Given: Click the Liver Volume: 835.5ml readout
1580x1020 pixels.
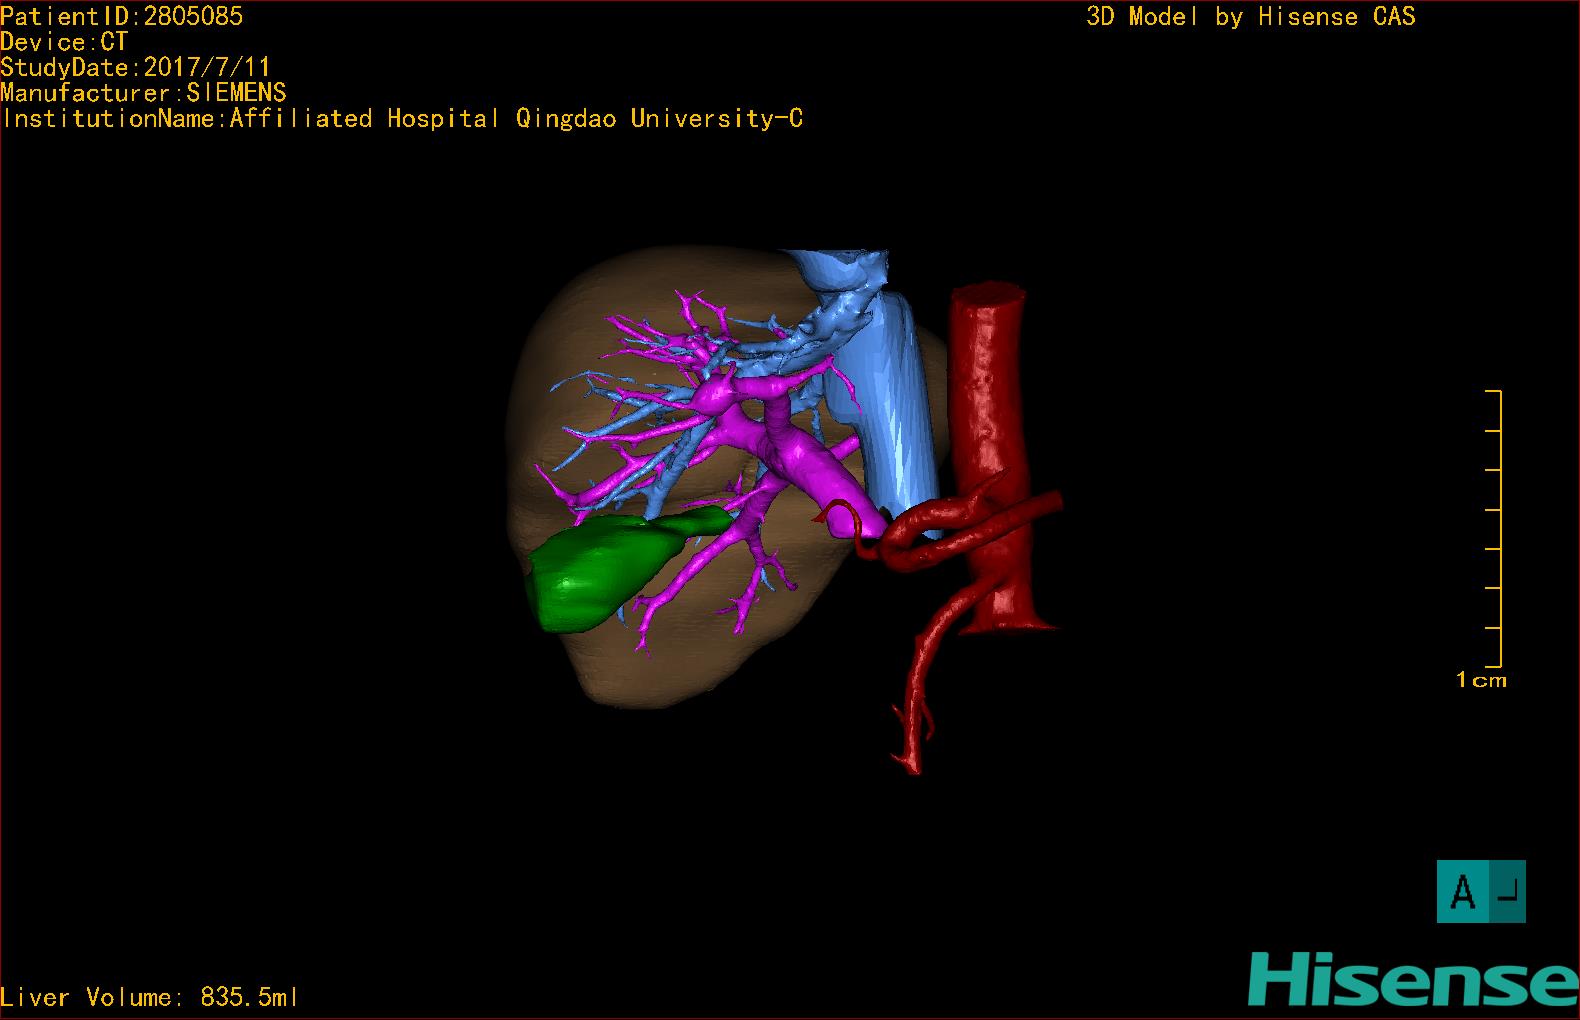Looking at the screenshot, I should (x=149, y=997).
